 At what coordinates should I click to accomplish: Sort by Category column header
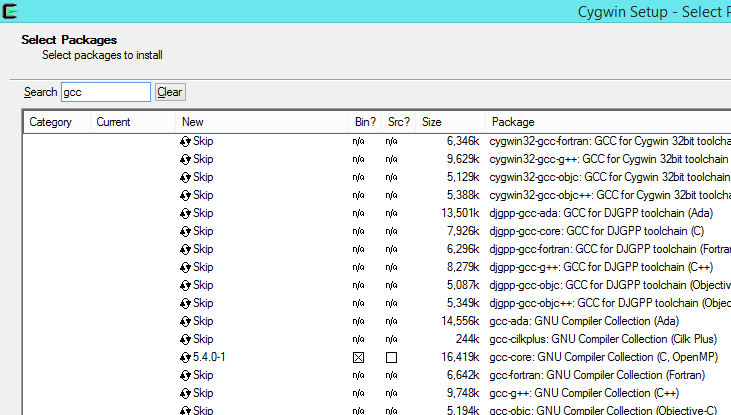tap(57, 122)
